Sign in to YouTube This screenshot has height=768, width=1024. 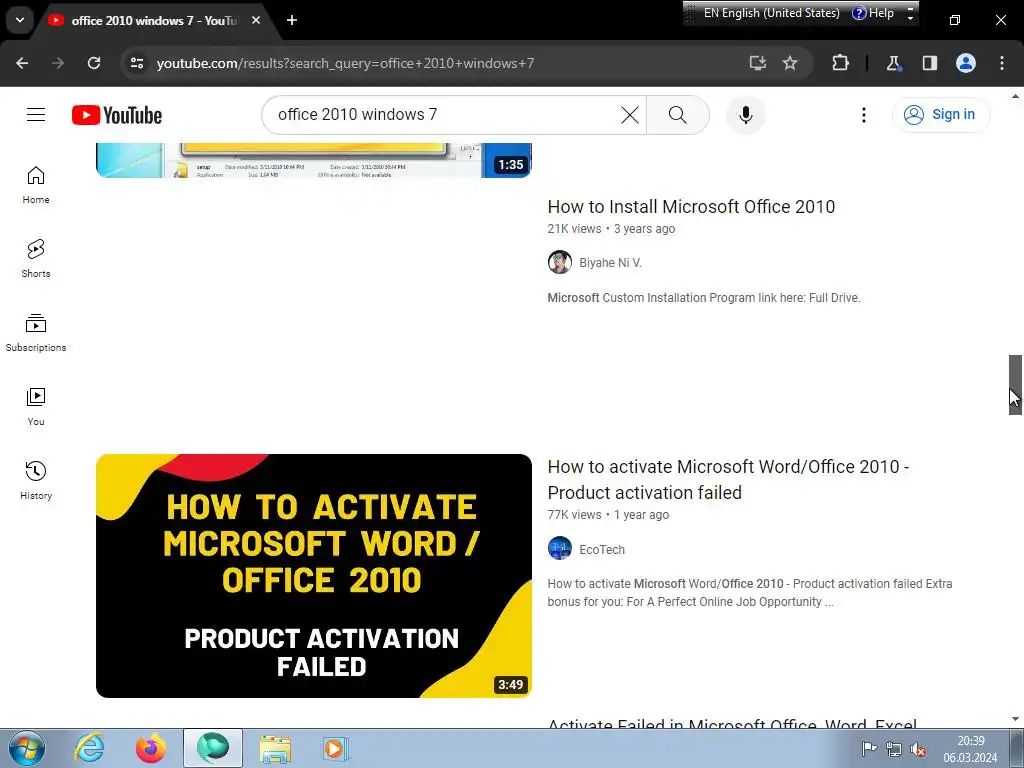[941, 115]
